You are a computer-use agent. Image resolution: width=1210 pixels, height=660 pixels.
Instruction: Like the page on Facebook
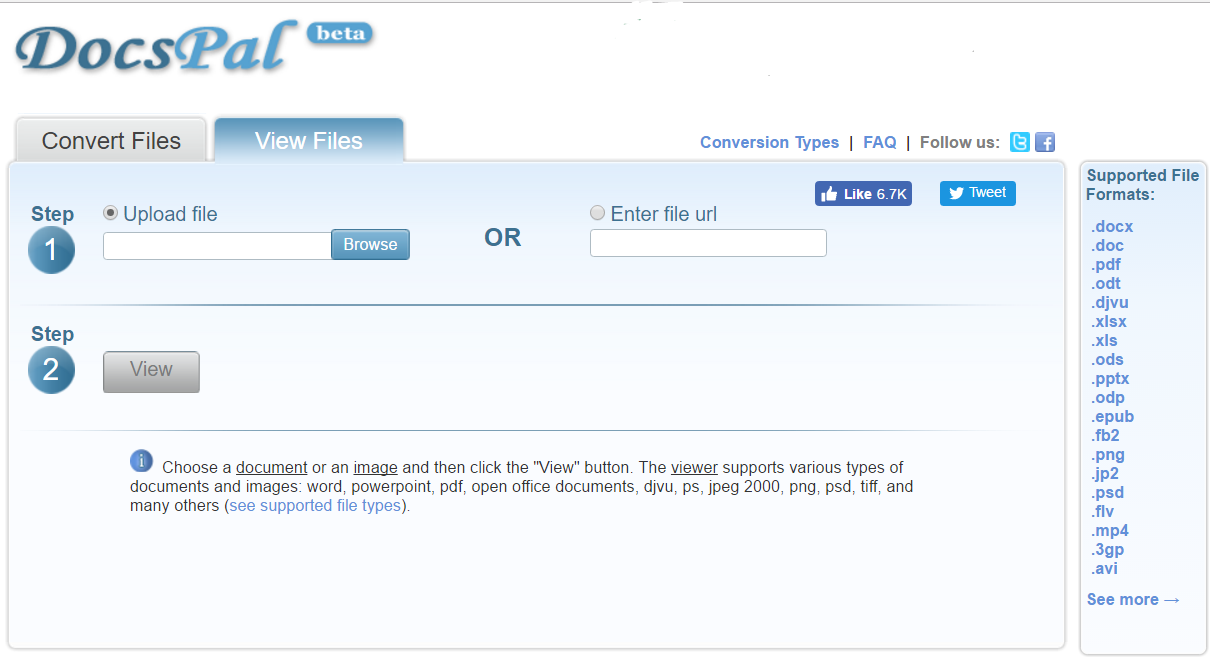click(863, 194)
